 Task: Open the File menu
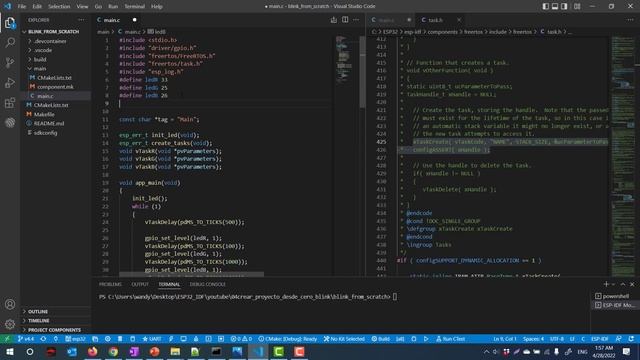(22, 6)
